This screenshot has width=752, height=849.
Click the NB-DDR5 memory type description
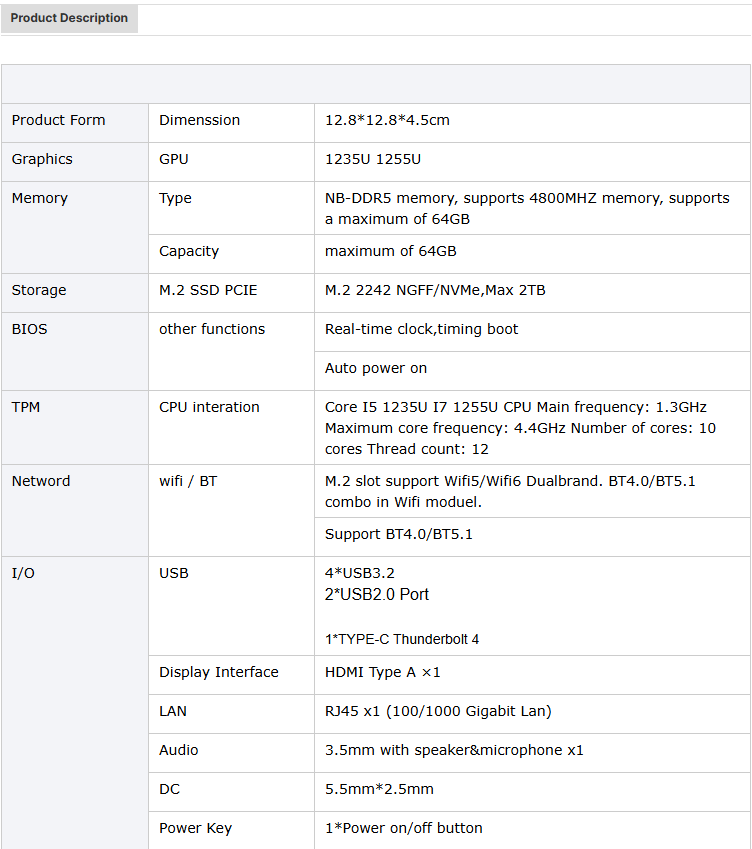(x=527, y=208)
